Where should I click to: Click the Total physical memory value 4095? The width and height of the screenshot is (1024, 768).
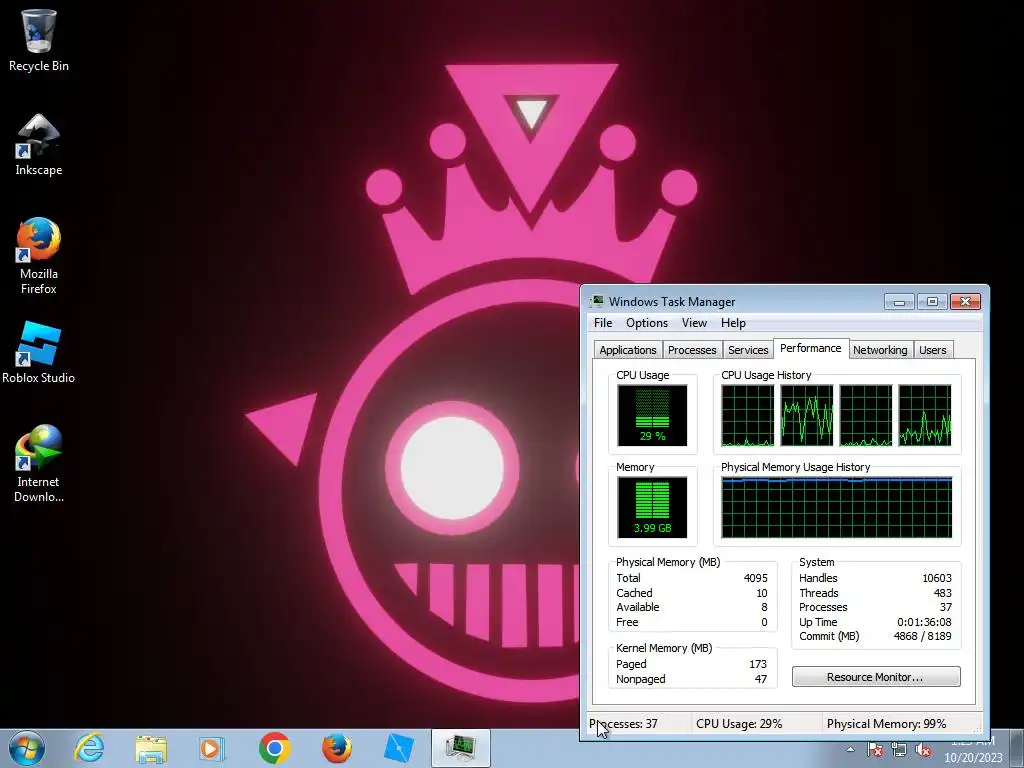click(755, 578)
